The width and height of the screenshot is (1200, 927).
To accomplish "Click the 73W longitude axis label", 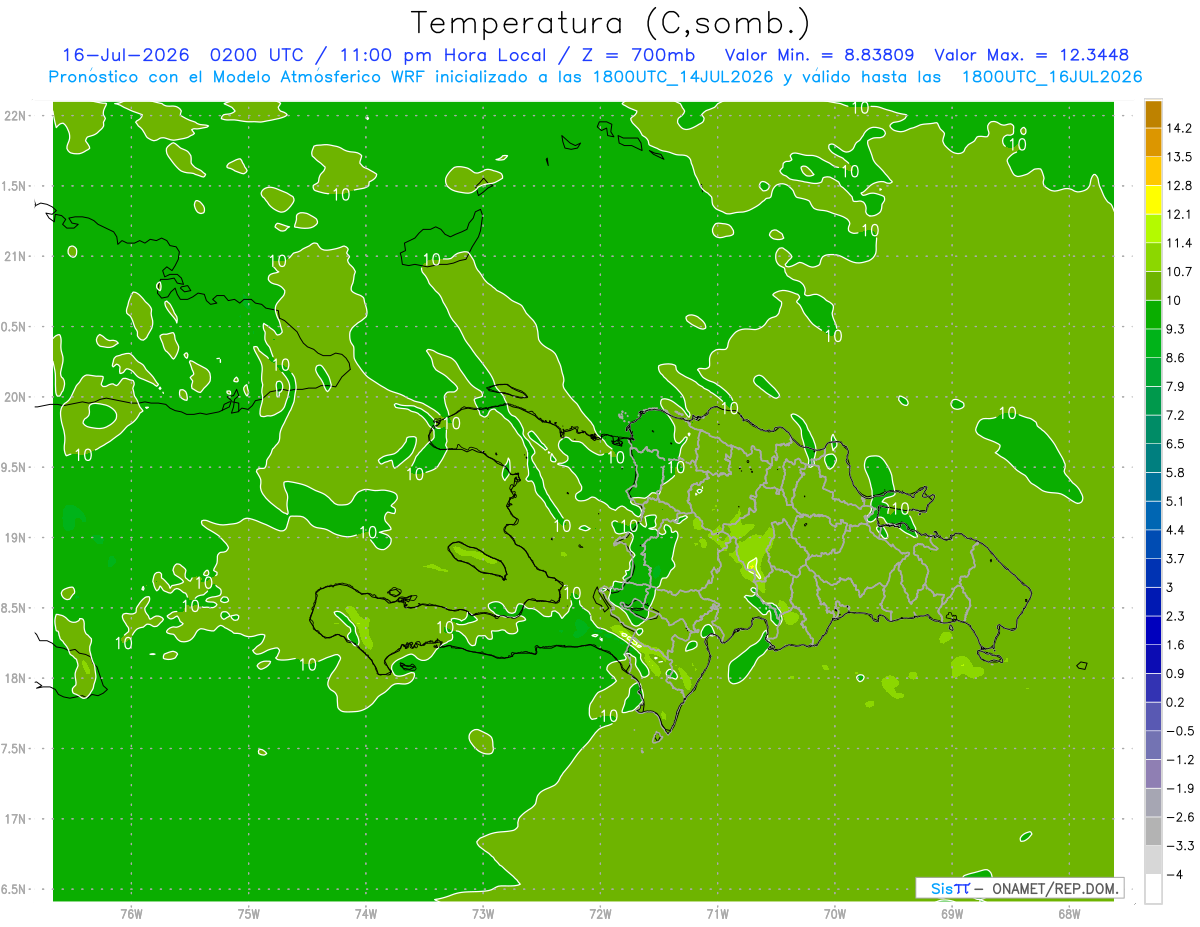I will (x=483, y=913).
